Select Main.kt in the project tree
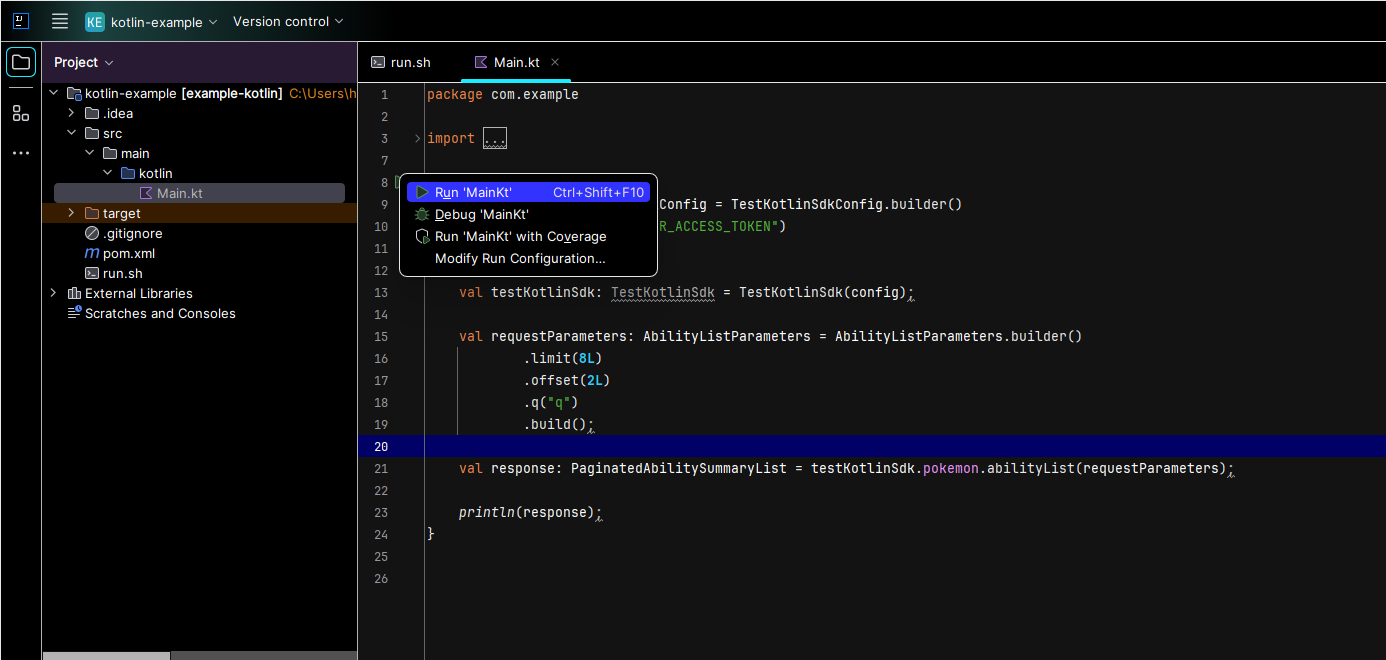Image resolution: width=1386 pixels, height=660 pixels. click(199, 193)
